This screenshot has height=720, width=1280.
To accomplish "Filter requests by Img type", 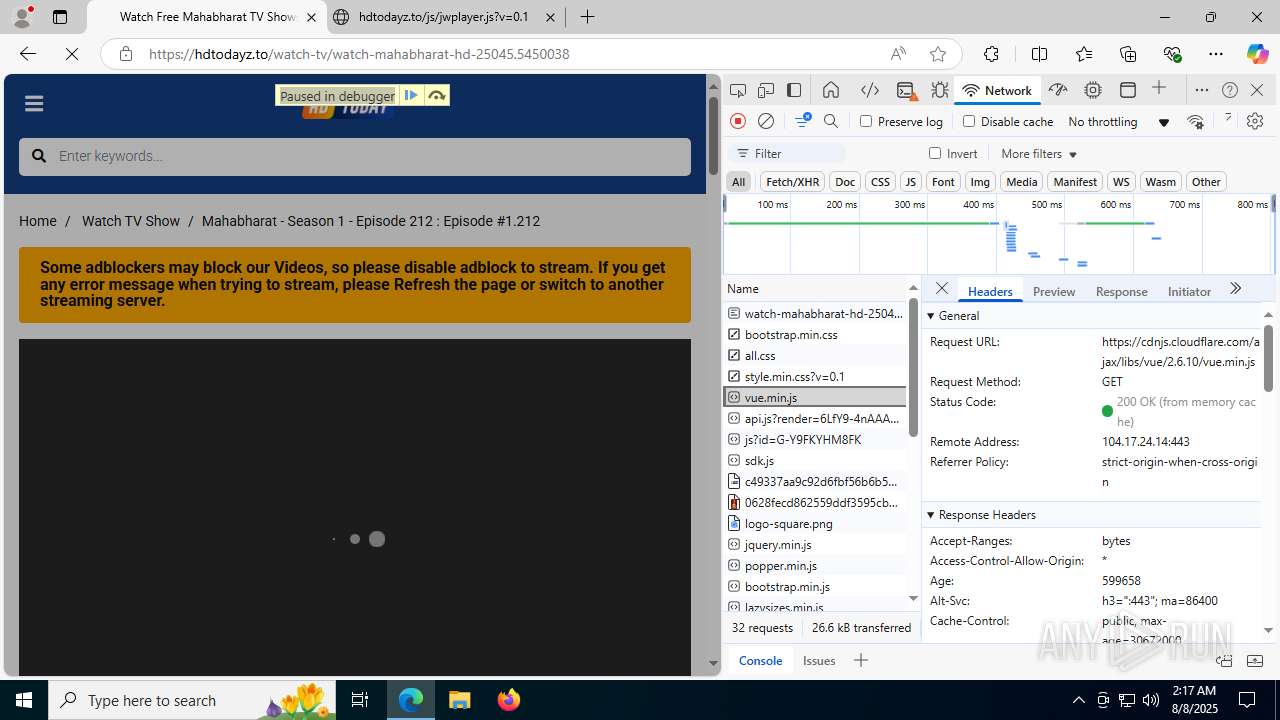I will coord(980,181).
